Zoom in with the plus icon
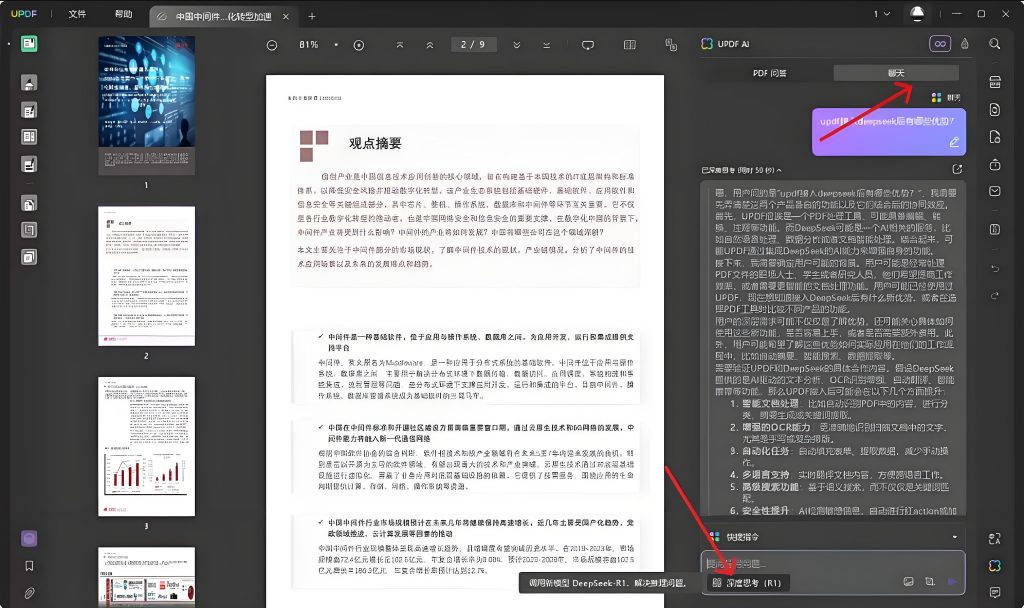Image resolution: width=1024 pixels, height=608 pixels. (x=359, y=45)
